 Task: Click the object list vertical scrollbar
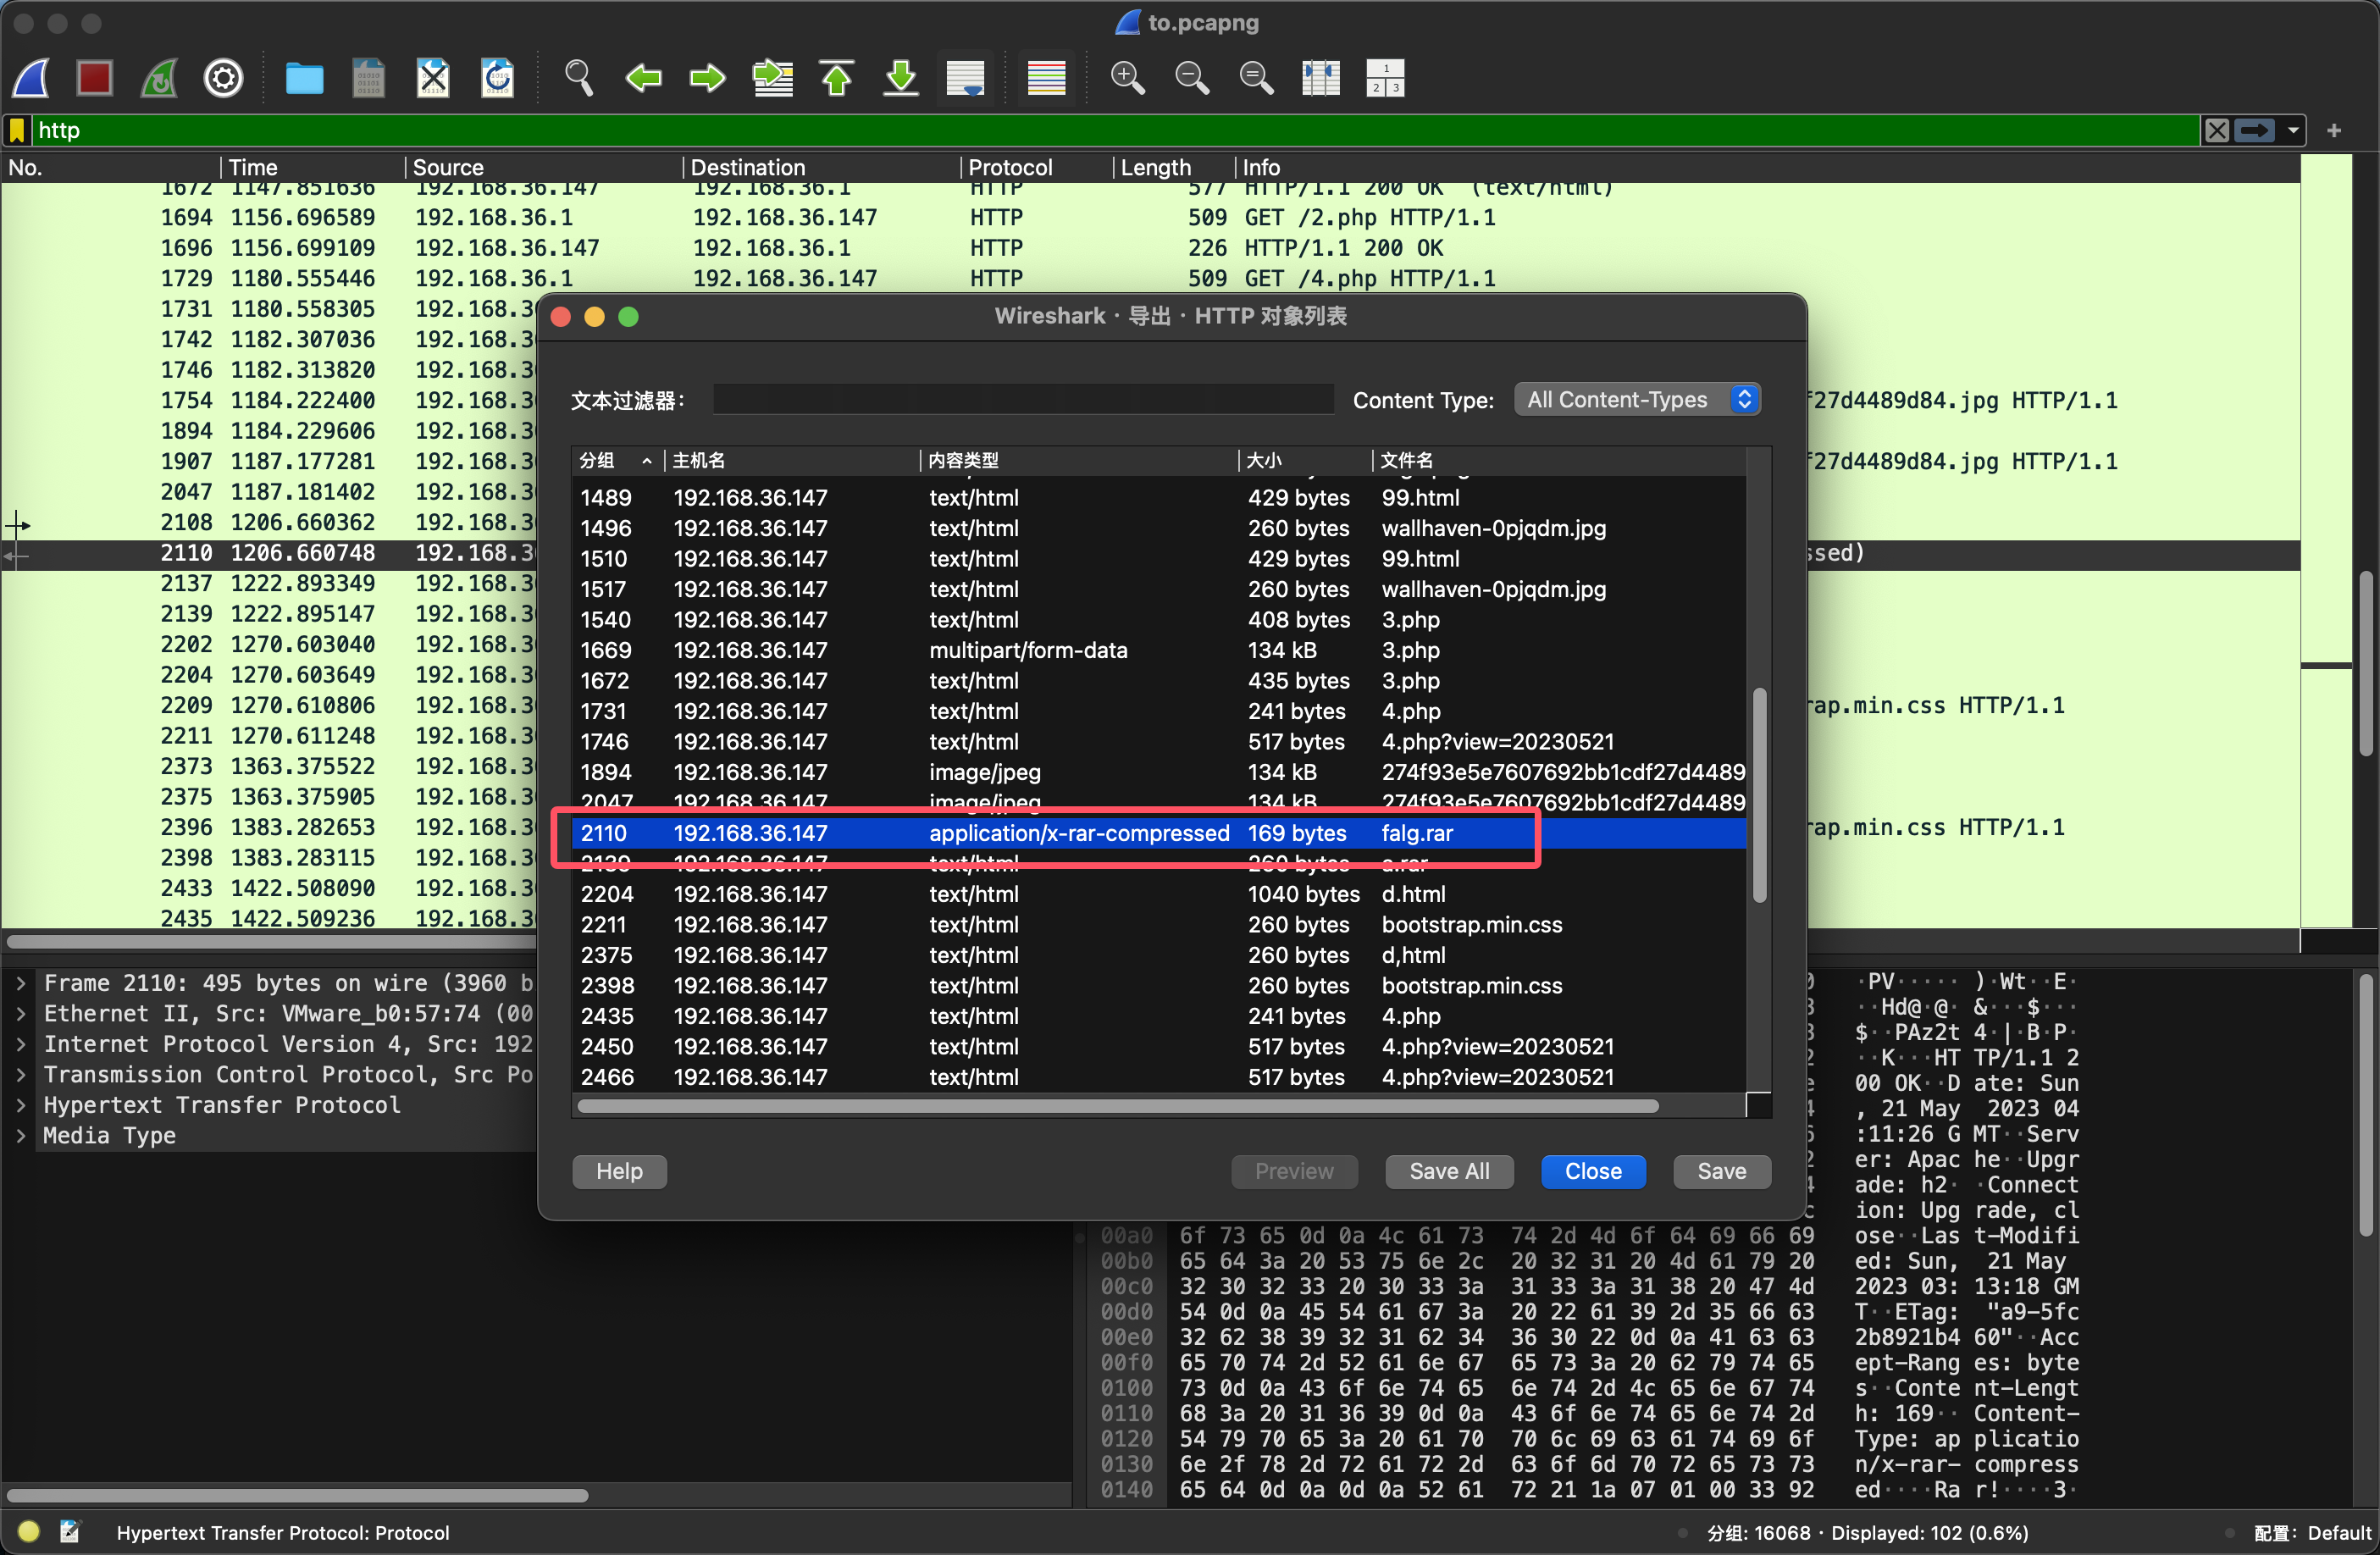1760,795
